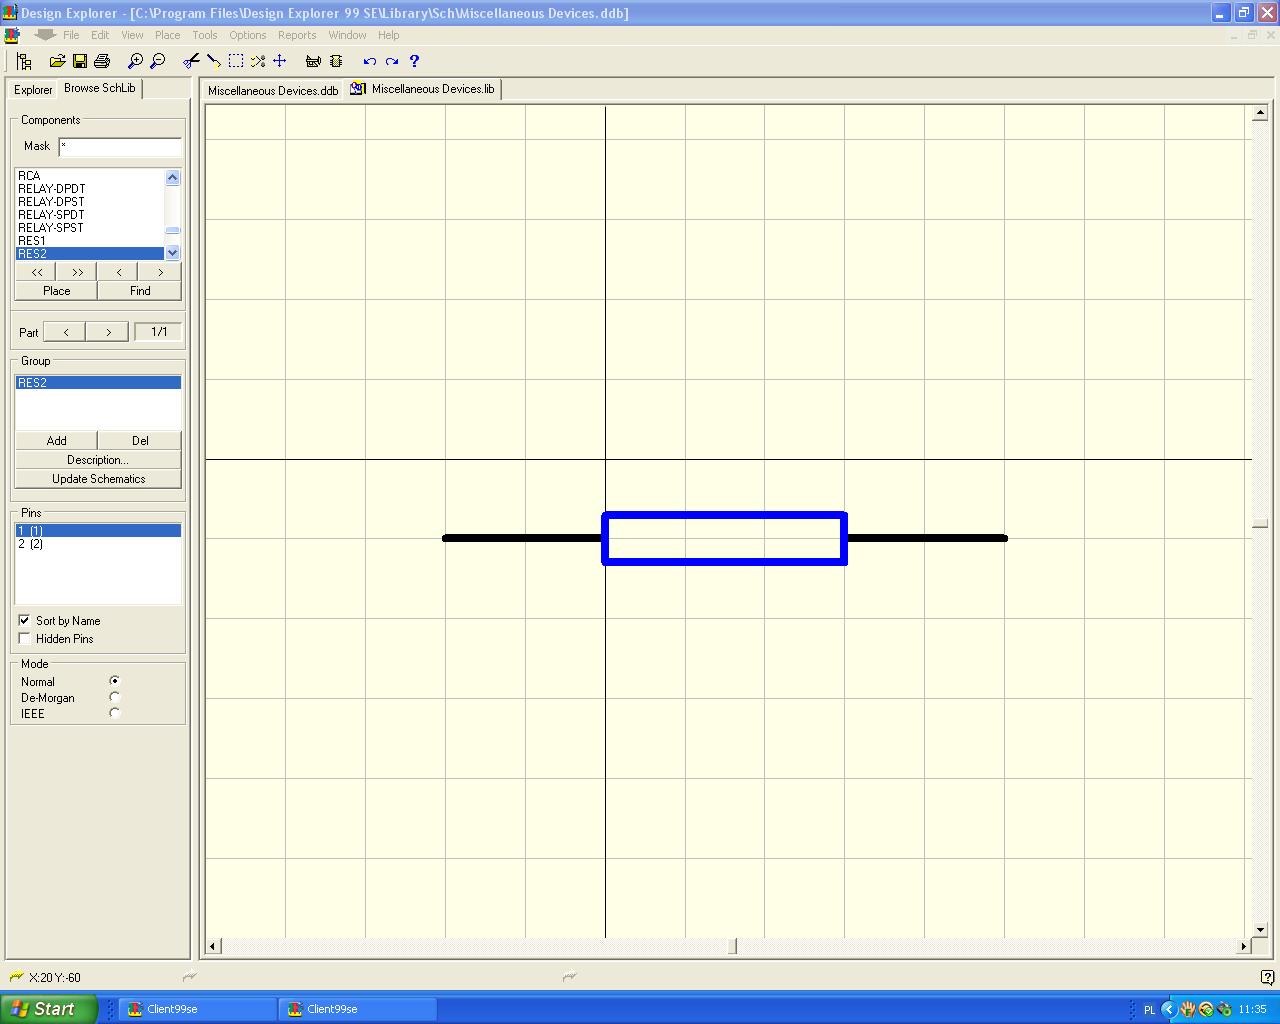Click the vertical scrollbar thumb of the workspace
The height and width of the screenshot is (1024, 1280).
click(1260, 523)
